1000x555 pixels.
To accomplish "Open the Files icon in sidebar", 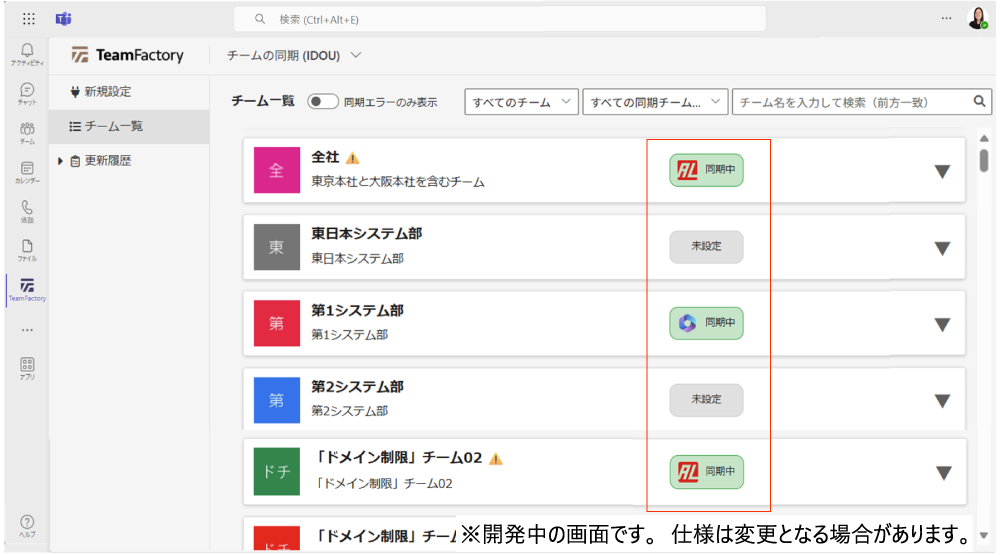I will click(x=27, y=249).
